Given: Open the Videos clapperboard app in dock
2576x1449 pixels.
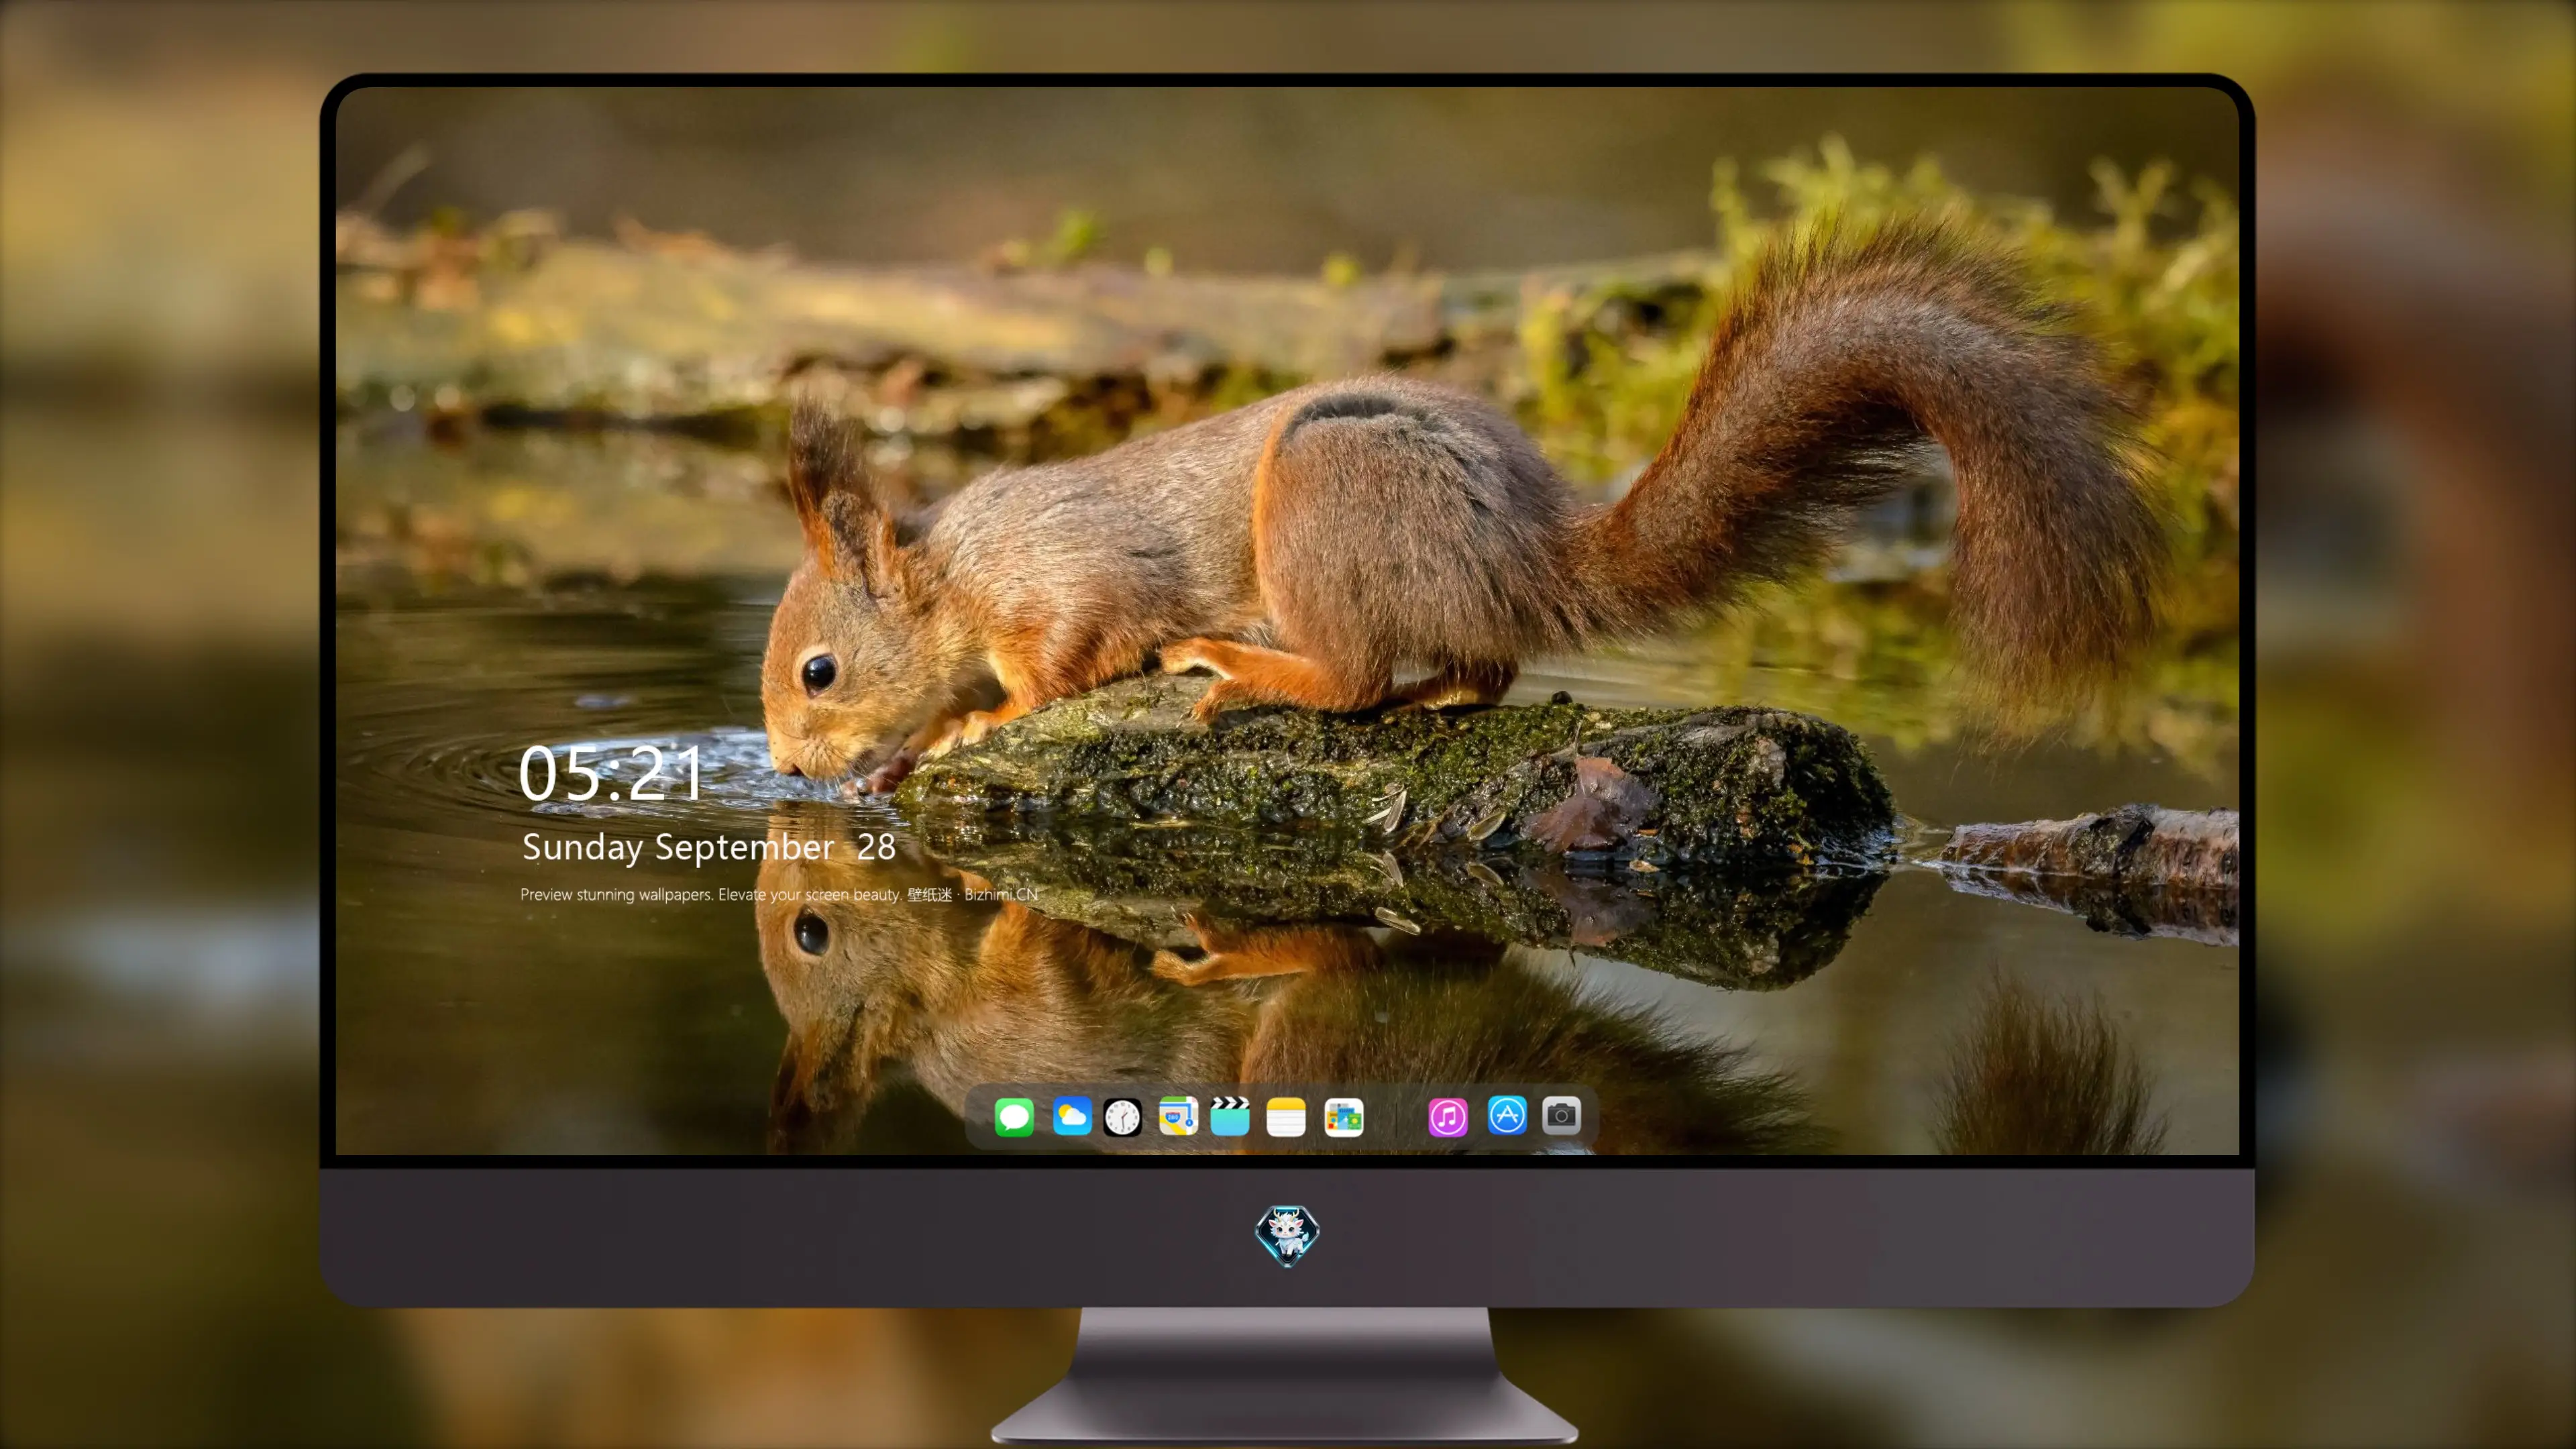Looking at the screenshot, I should (1230, 1116).
